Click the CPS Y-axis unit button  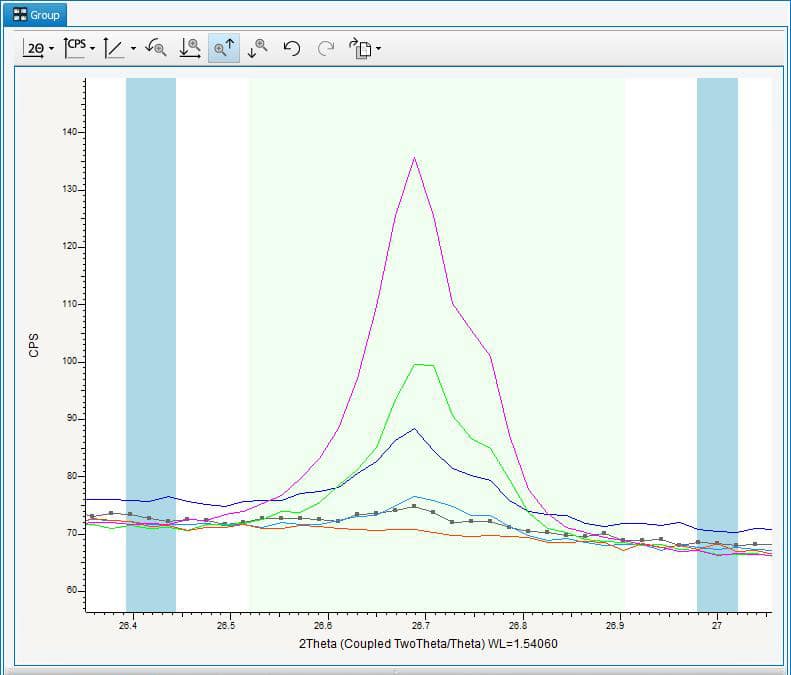[x=75, y=48]
